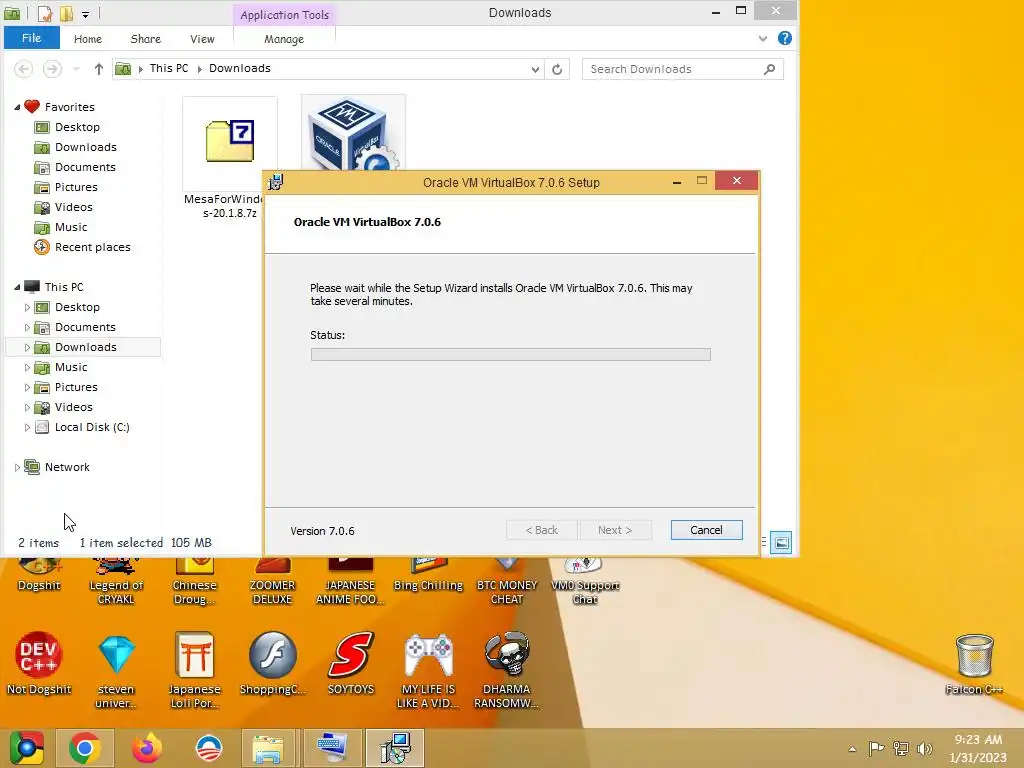This screenshot has height=768, width=1024.
Task: Select the VirtualBox installer file icon
Action: pos(353,133)
